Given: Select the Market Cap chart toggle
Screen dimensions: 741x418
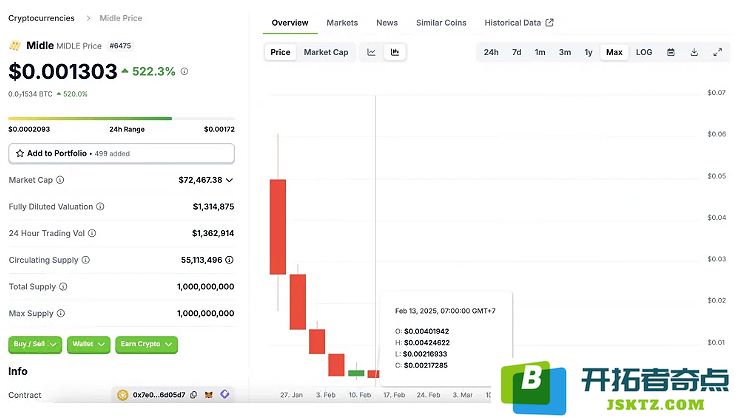Looking at the screenshot, I should (326, 52).
